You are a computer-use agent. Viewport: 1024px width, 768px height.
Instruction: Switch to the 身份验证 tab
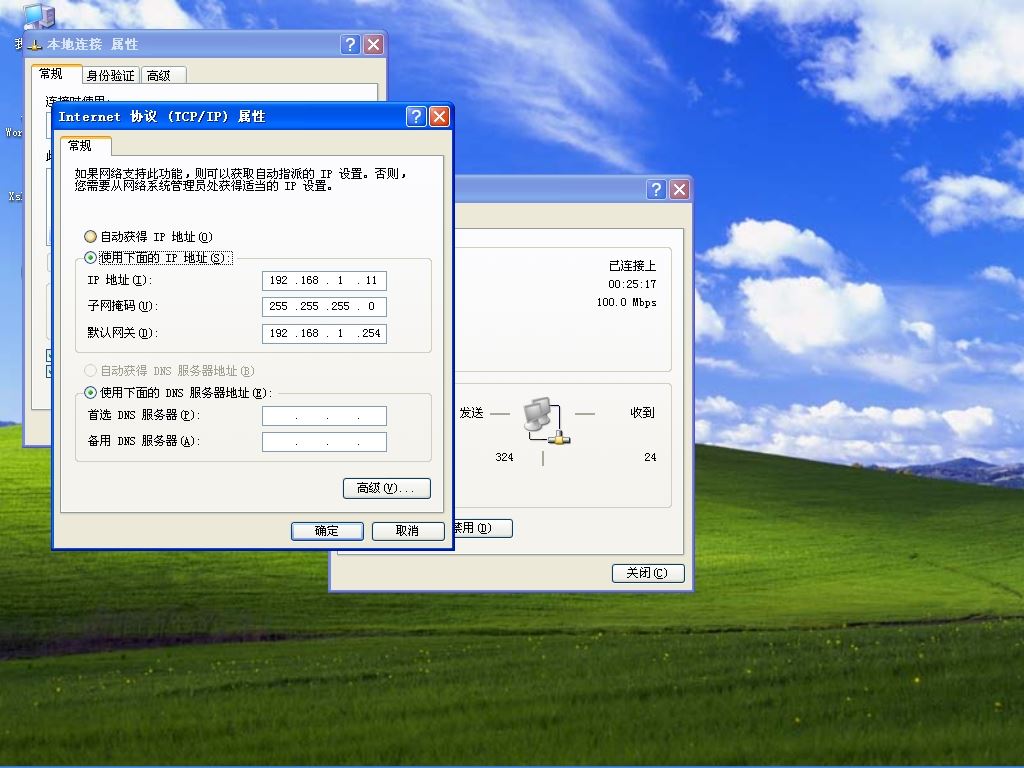[x=110, y=76]
